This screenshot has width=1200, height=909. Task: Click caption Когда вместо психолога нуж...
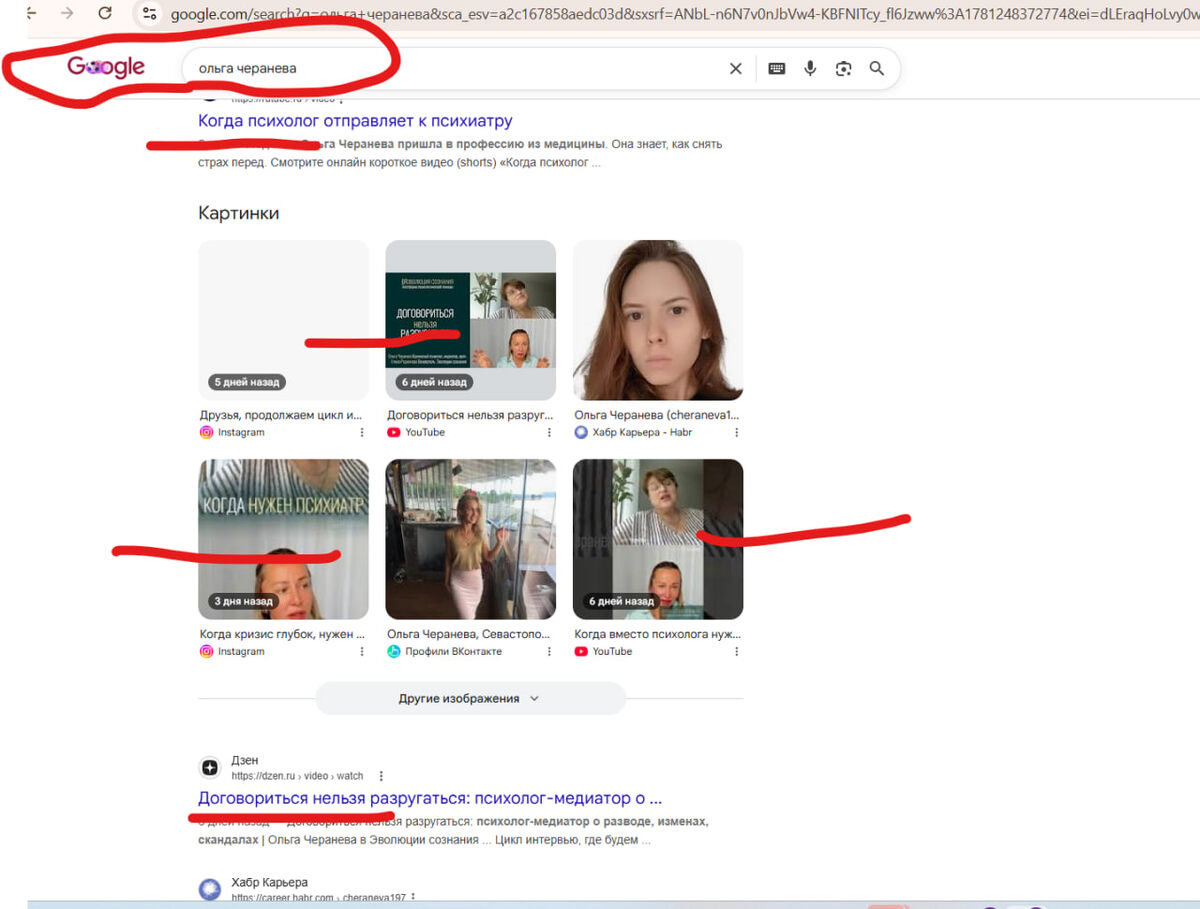(x=657, y=634)
